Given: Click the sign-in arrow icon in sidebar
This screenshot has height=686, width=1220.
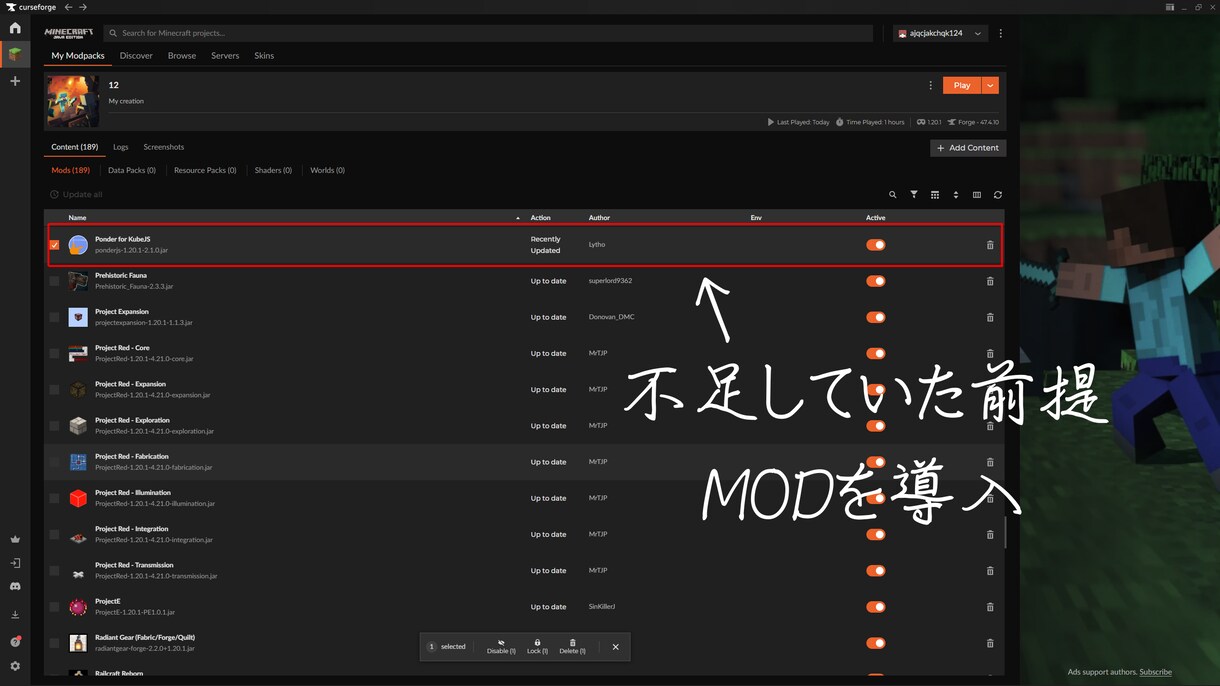Looking at the screenshot, I should (15, 563).
